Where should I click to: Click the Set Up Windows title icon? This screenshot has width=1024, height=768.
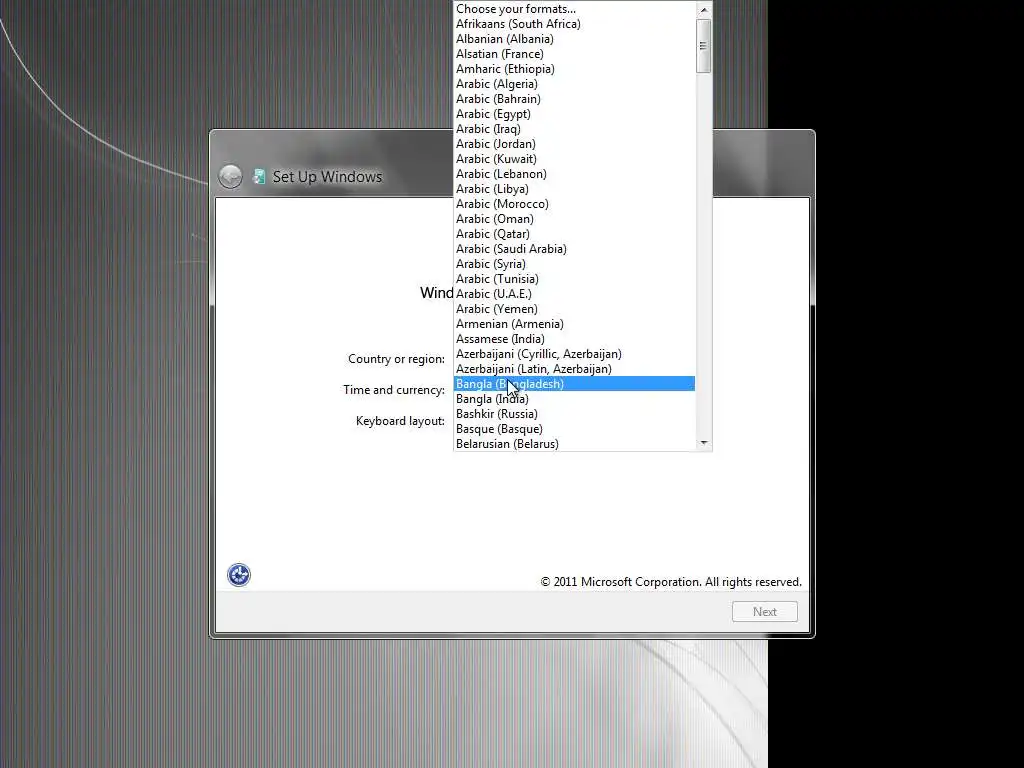pyautogui.click(x=259, y=176)
